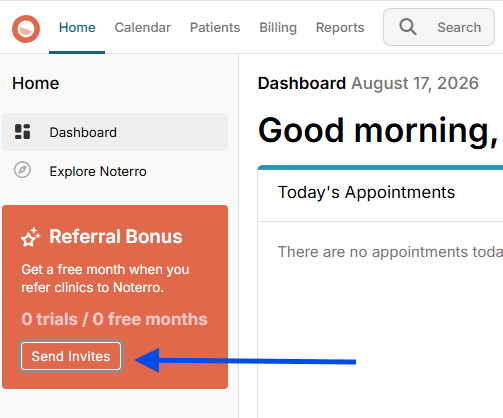Image resolution: width=503 pixels, height=418 pixels.
Task: Click the August 17, 2026 date label
Action: point(415,83)
